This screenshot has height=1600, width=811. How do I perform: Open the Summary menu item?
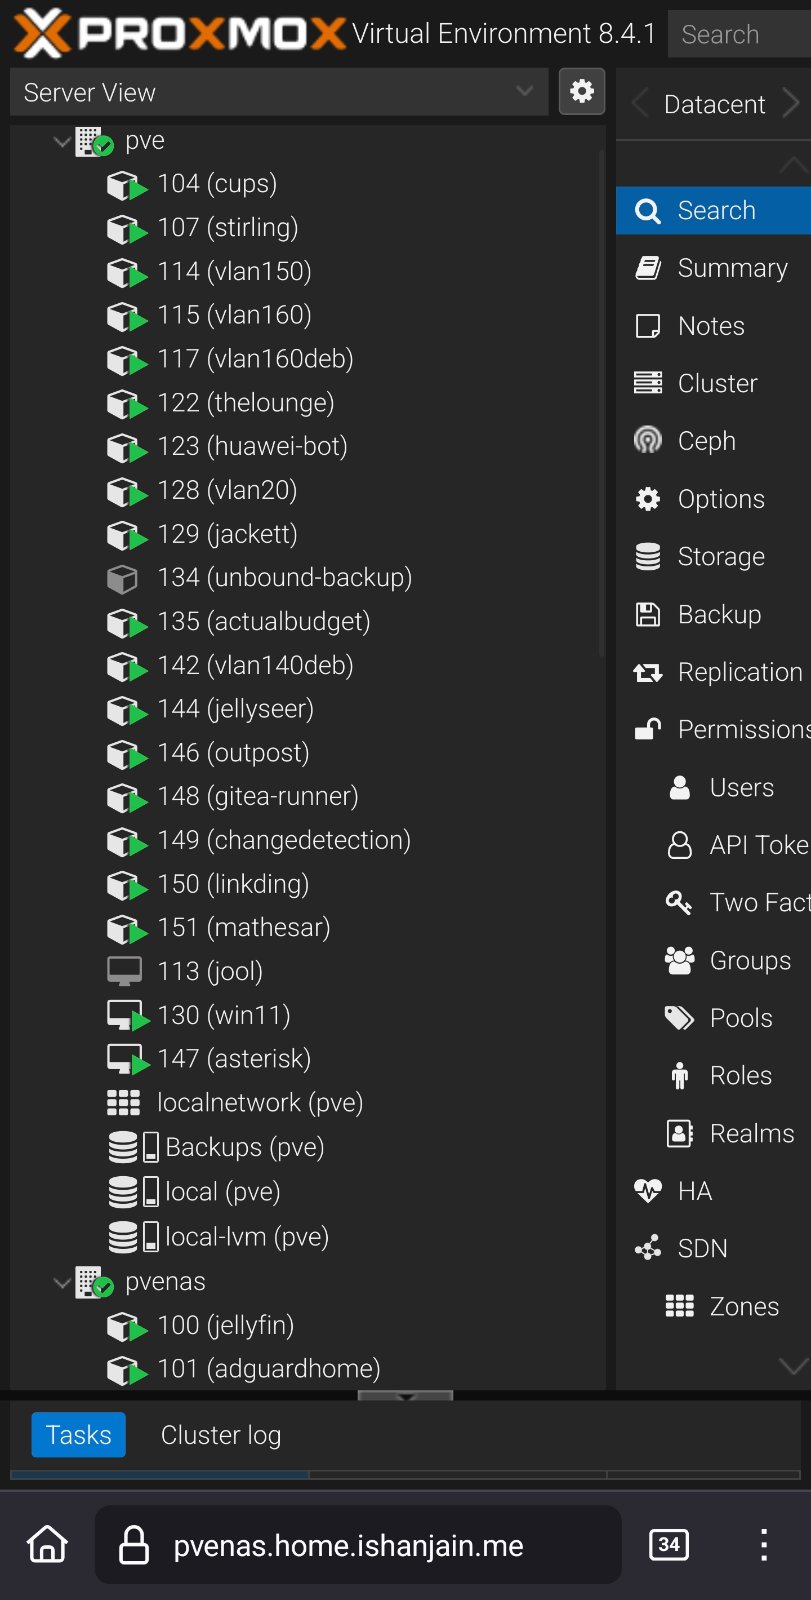click(x=731, y=268)
